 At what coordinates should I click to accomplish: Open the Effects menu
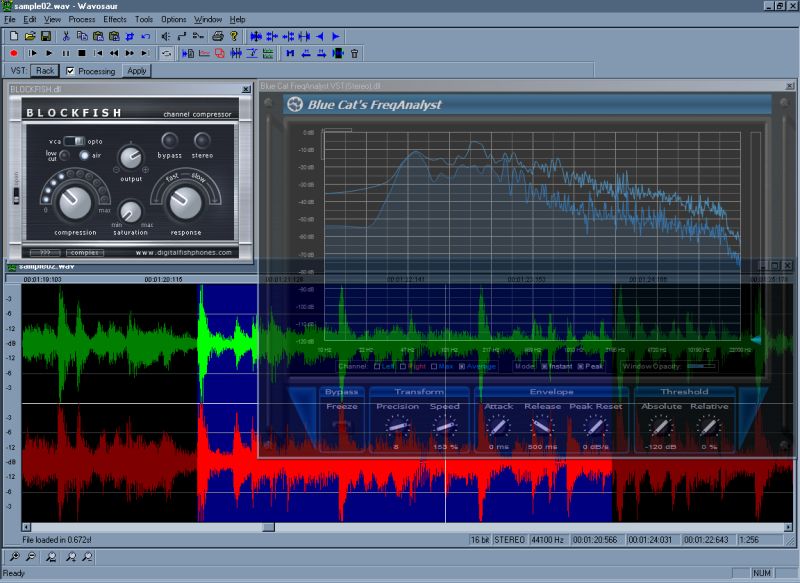click(x=115, y=19)
